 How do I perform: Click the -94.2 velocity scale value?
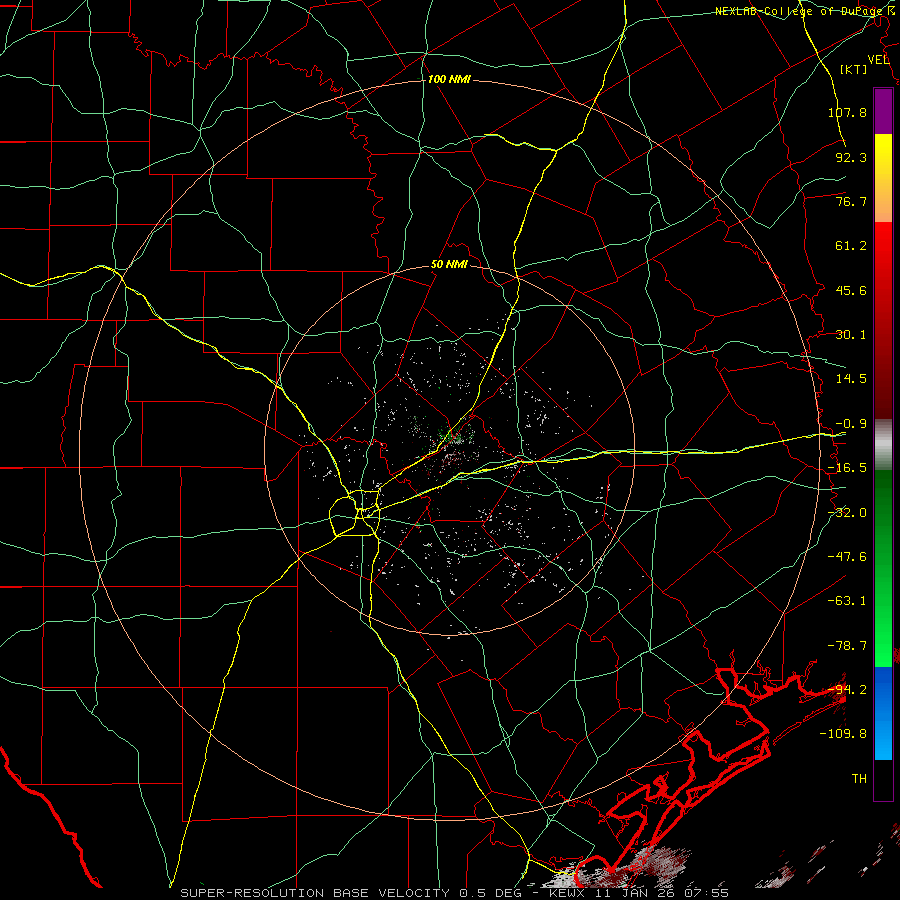click(x=847, y=690)
